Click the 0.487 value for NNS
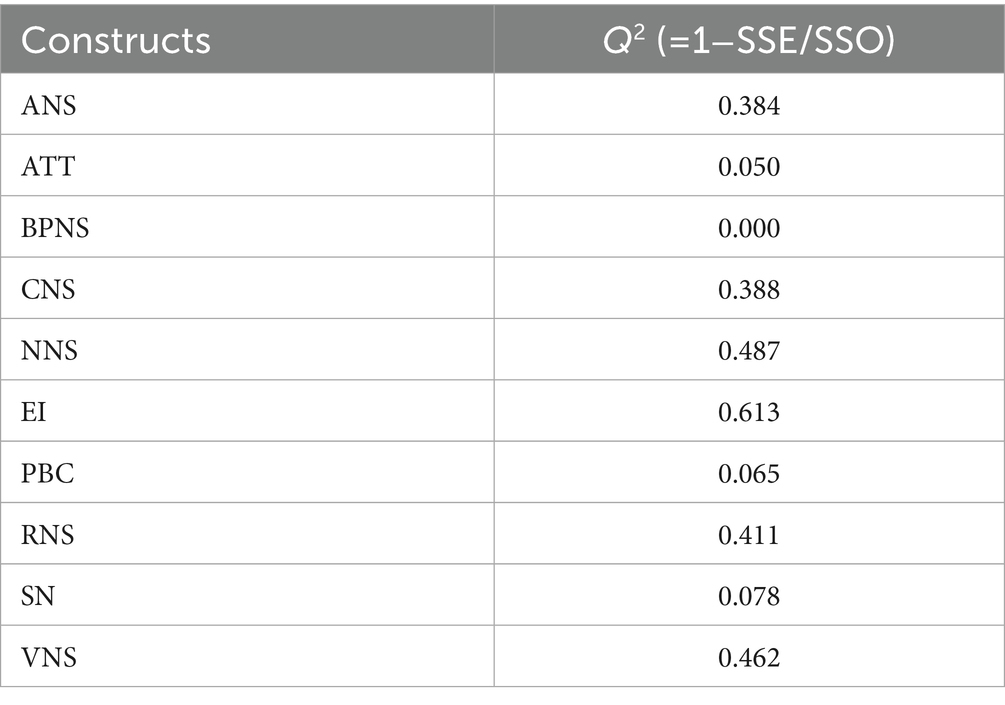 pos(749,350)
